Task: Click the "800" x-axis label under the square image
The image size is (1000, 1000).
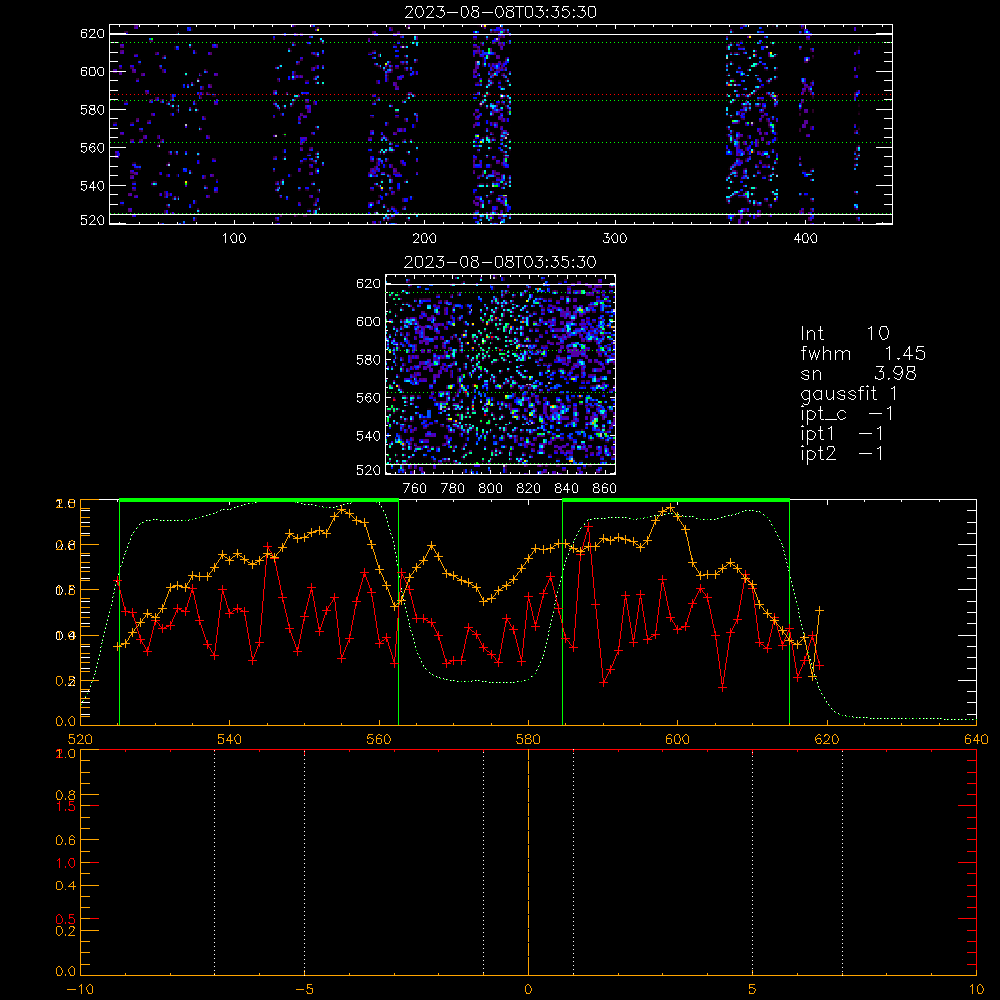Action: pos(490,489)
